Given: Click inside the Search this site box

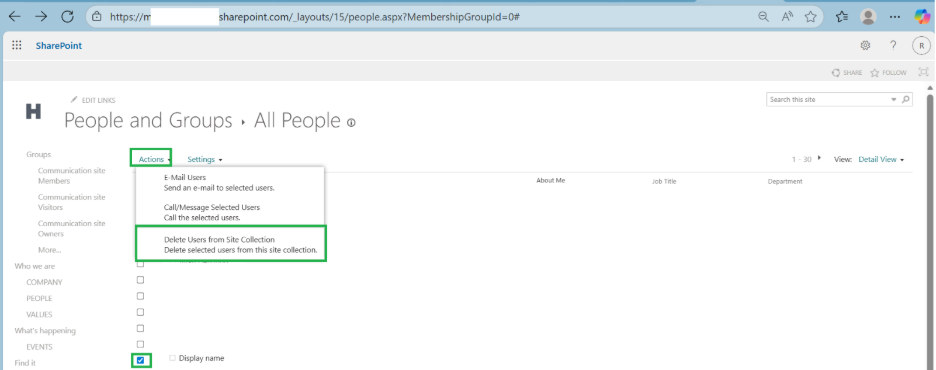Looking at the screenshot, I should pos(828,100).
